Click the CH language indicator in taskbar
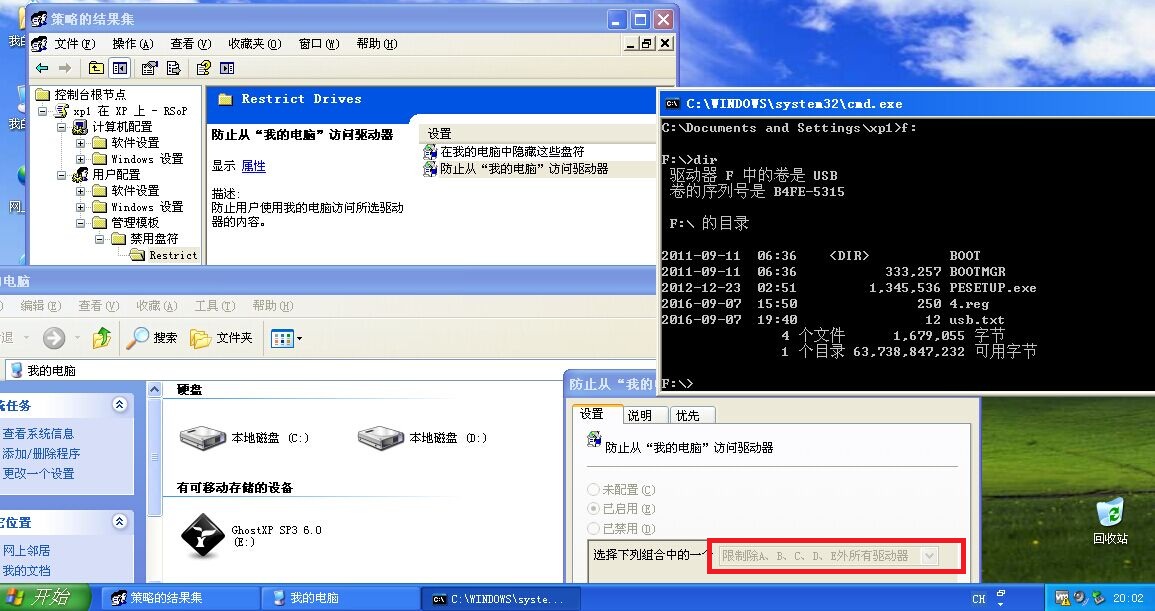1155x611 pixels. (x=978, y=598)
